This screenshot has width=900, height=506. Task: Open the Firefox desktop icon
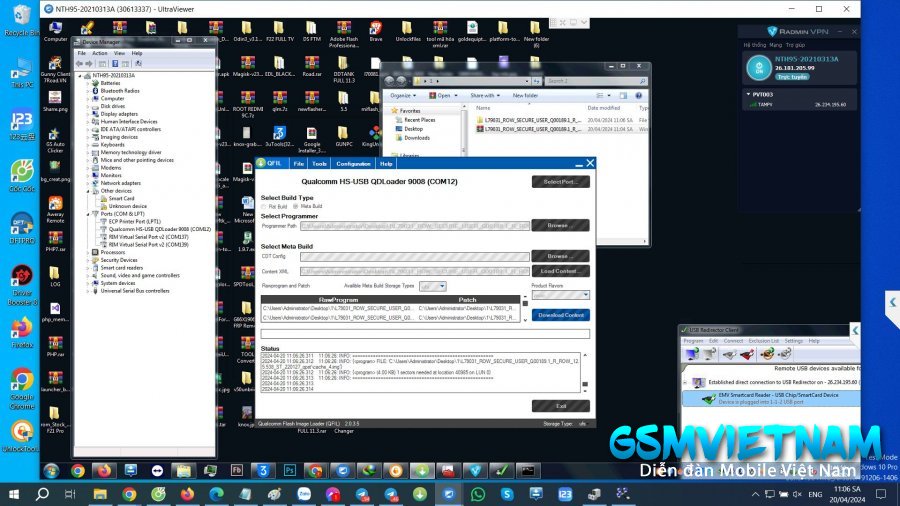(x=21, y=332)
